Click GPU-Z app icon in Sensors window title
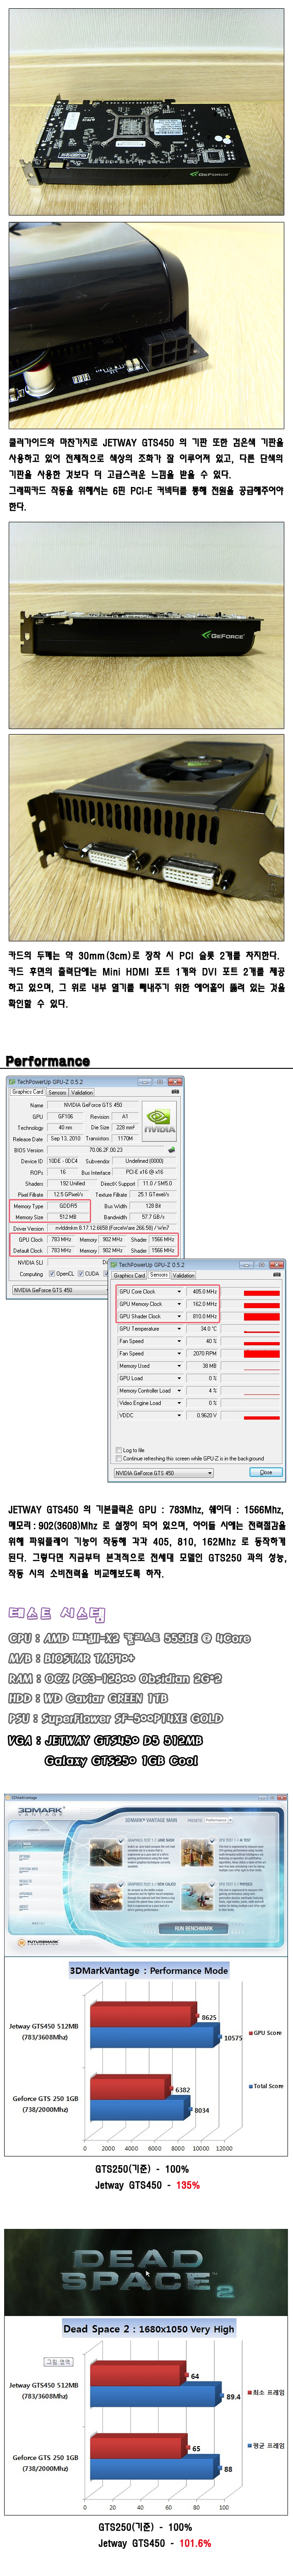The image size is (293, 2576). [114, 1265]
